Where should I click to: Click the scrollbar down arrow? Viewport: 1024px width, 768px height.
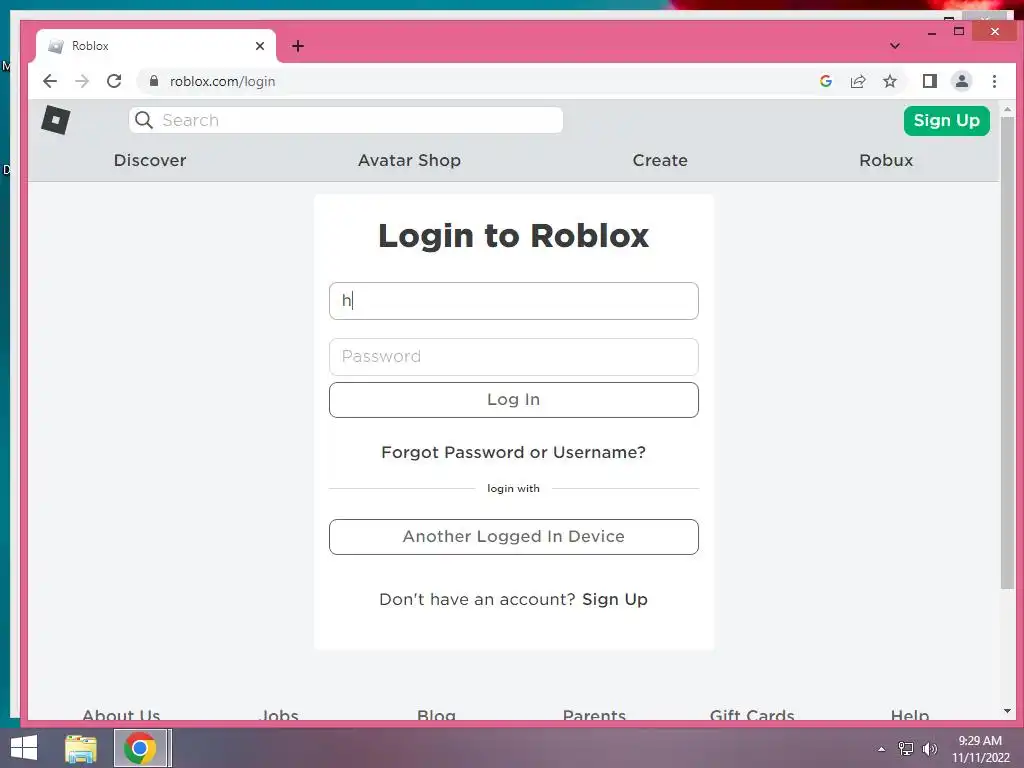[1007, 711]
